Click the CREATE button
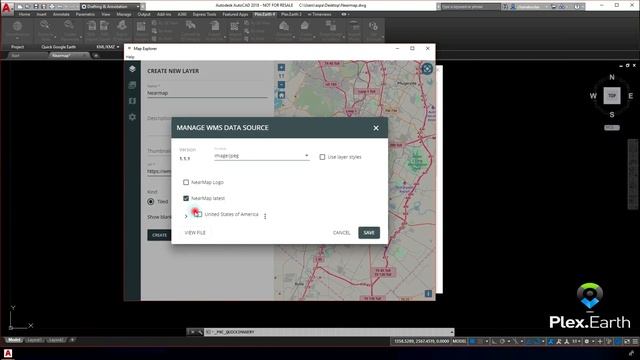 coord(160,235)
